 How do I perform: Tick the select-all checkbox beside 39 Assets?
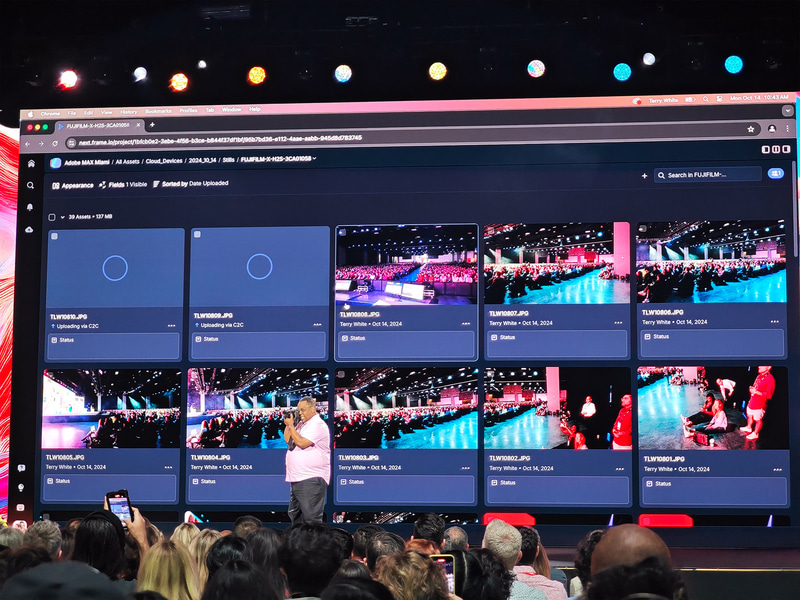(x=52, y=217)
